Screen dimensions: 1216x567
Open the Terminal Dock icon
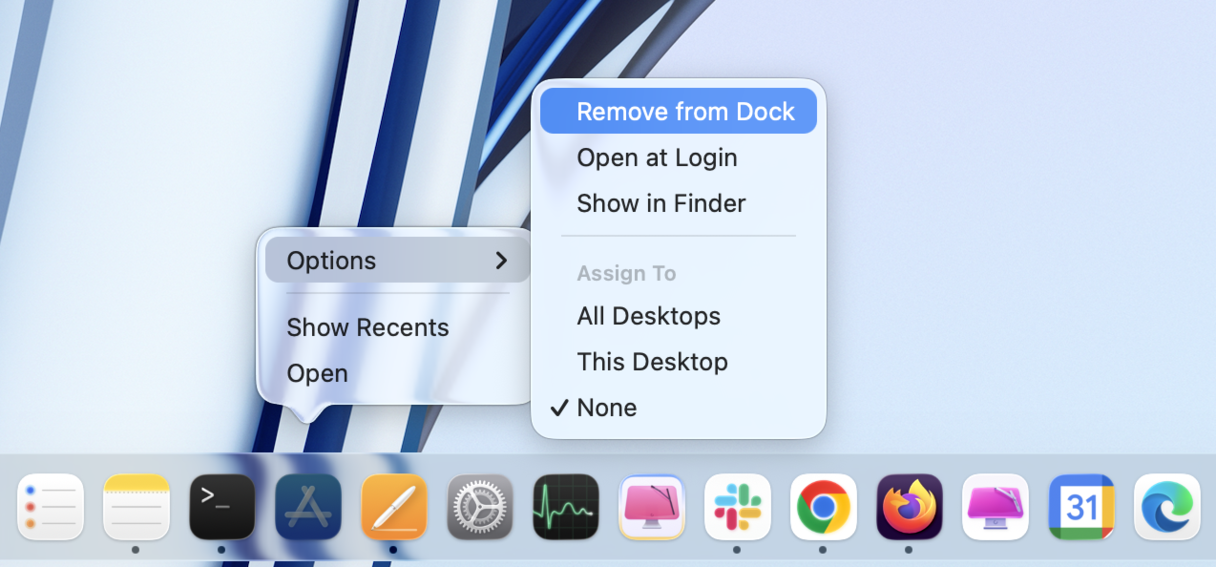pyautogui.click(x=222, y=507)
